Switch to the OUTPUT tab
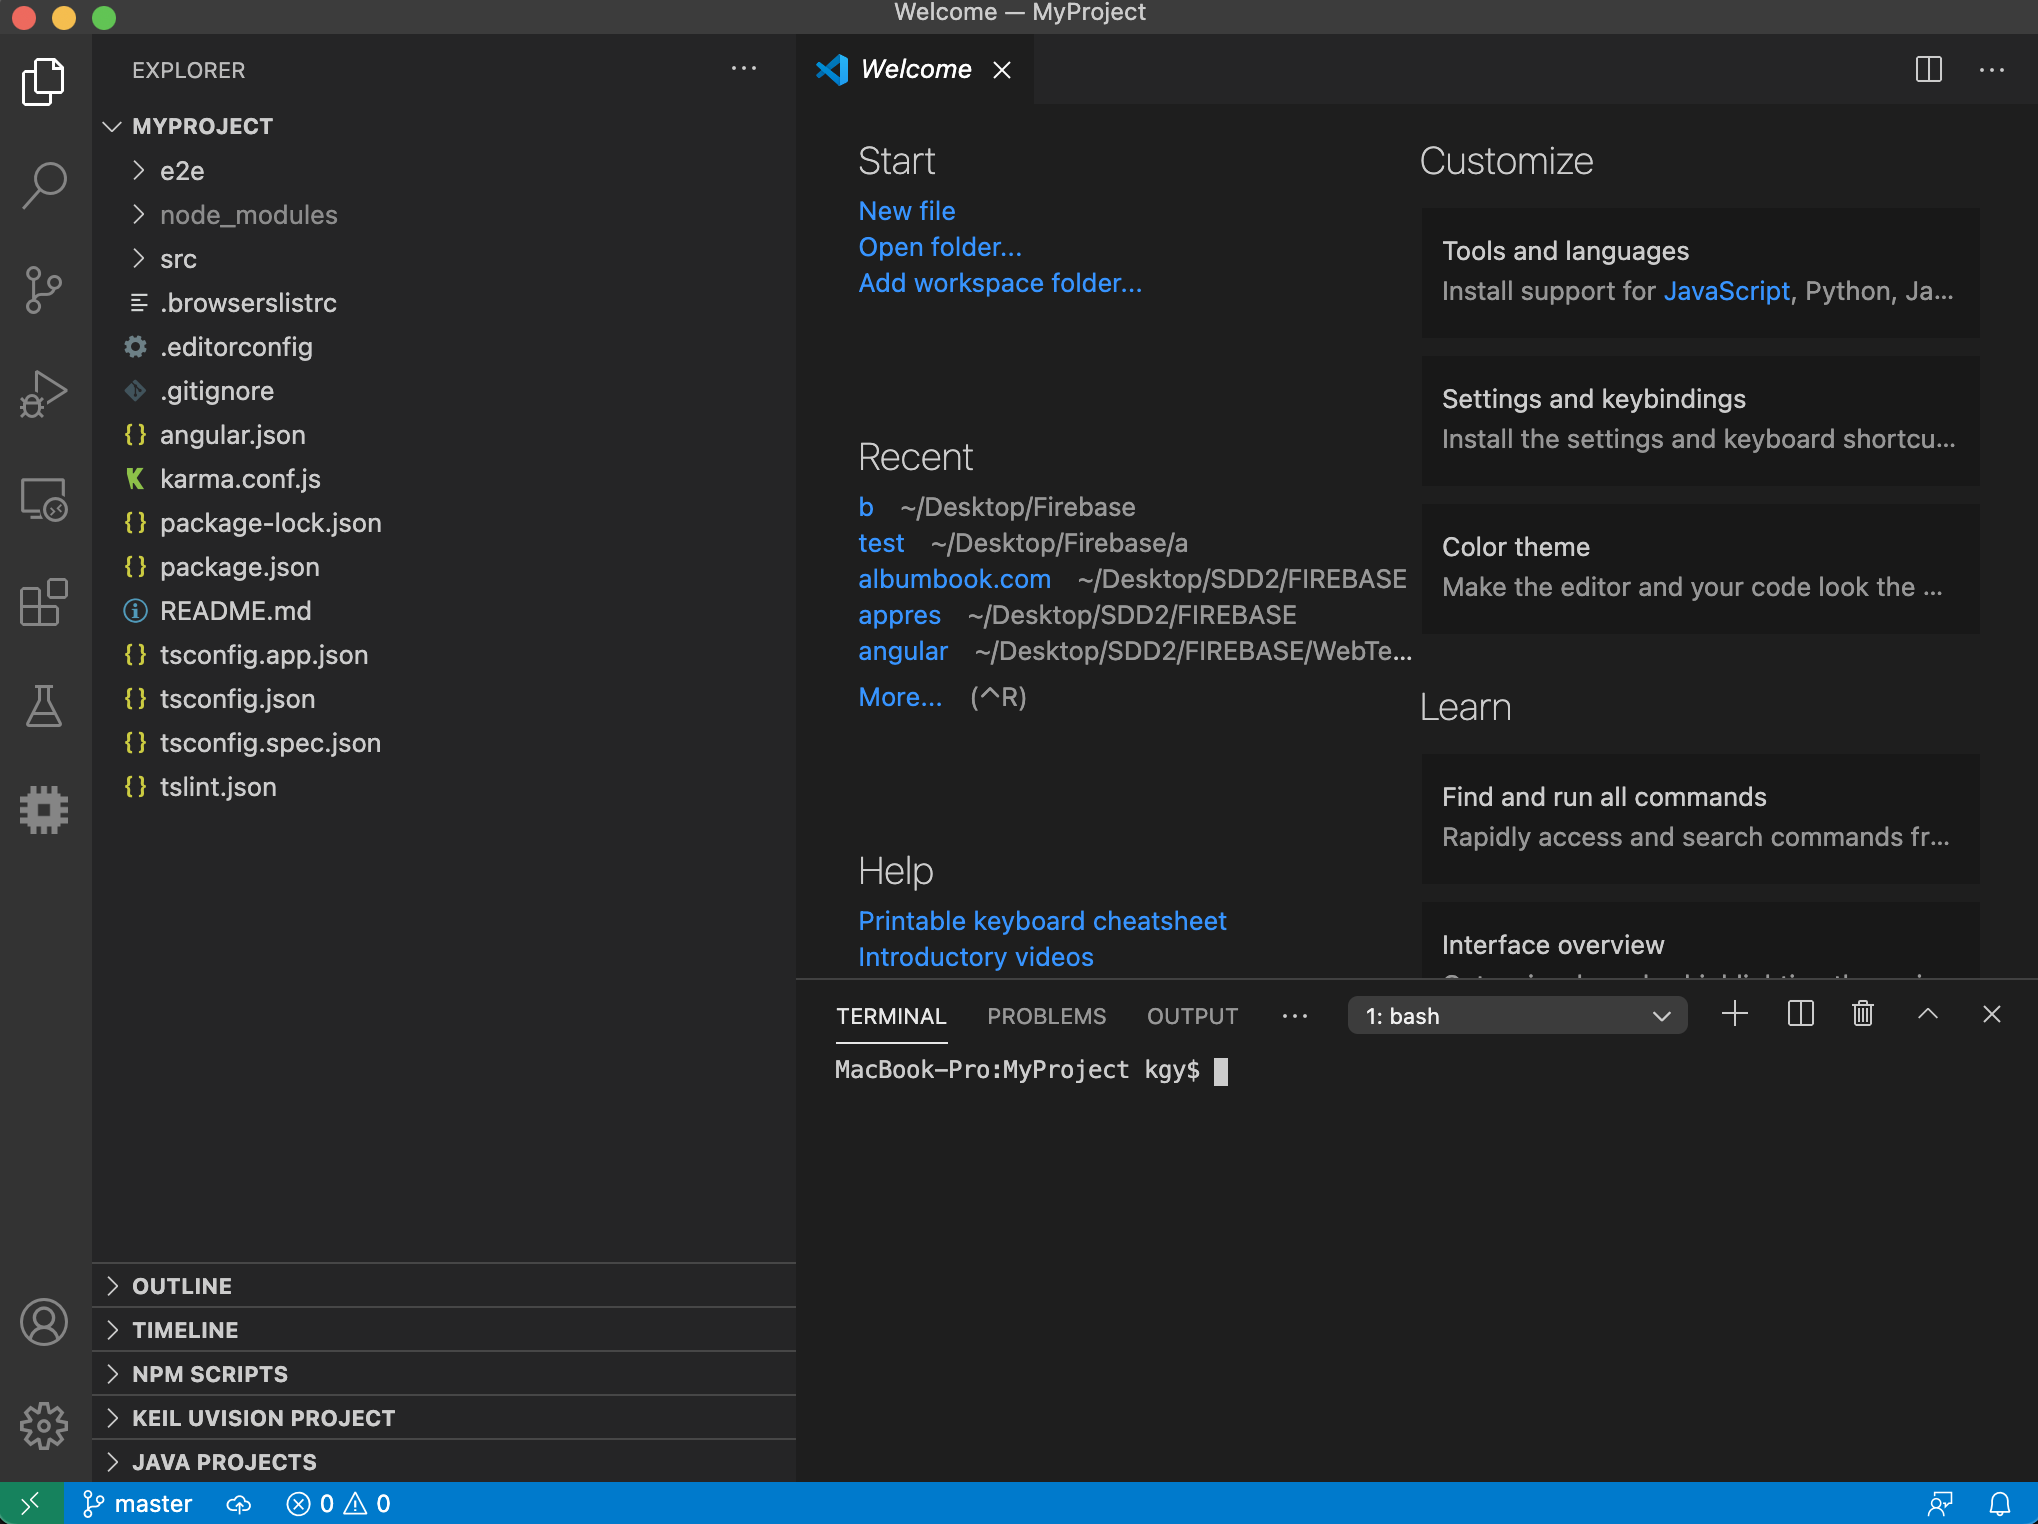The height and width of the screenshot is (1524, 2038). click(x=1192, y=1016)
